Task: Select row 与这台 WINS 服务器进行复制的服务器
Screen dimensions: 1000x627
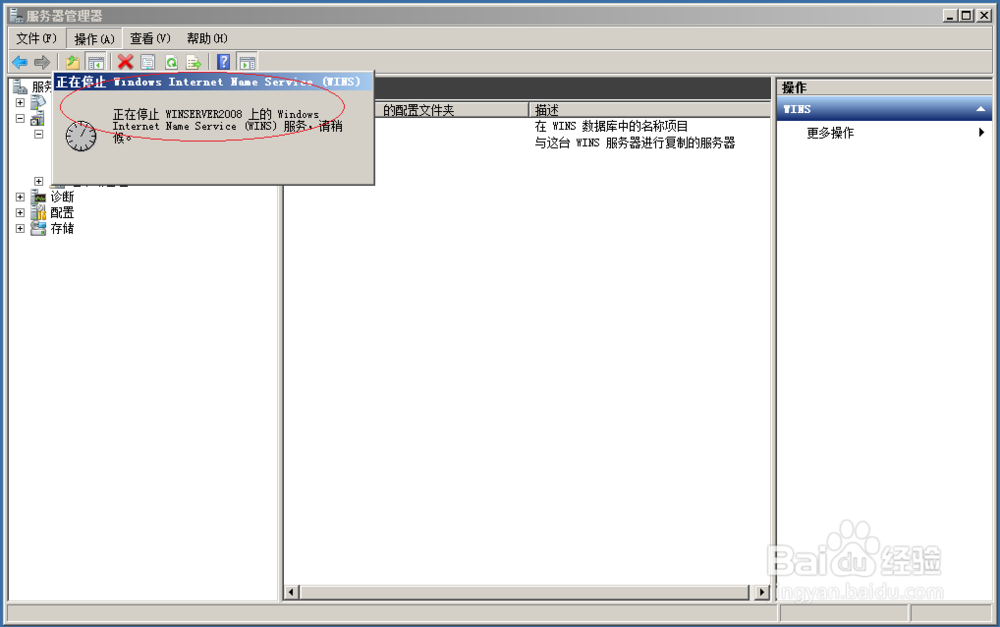Action: pos(635,143)
